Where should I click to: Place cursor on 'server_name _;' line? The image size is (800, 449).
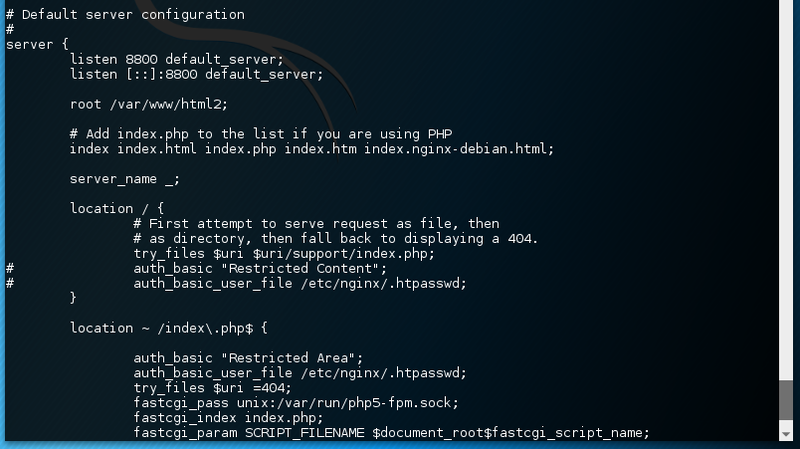coord(125,179)
